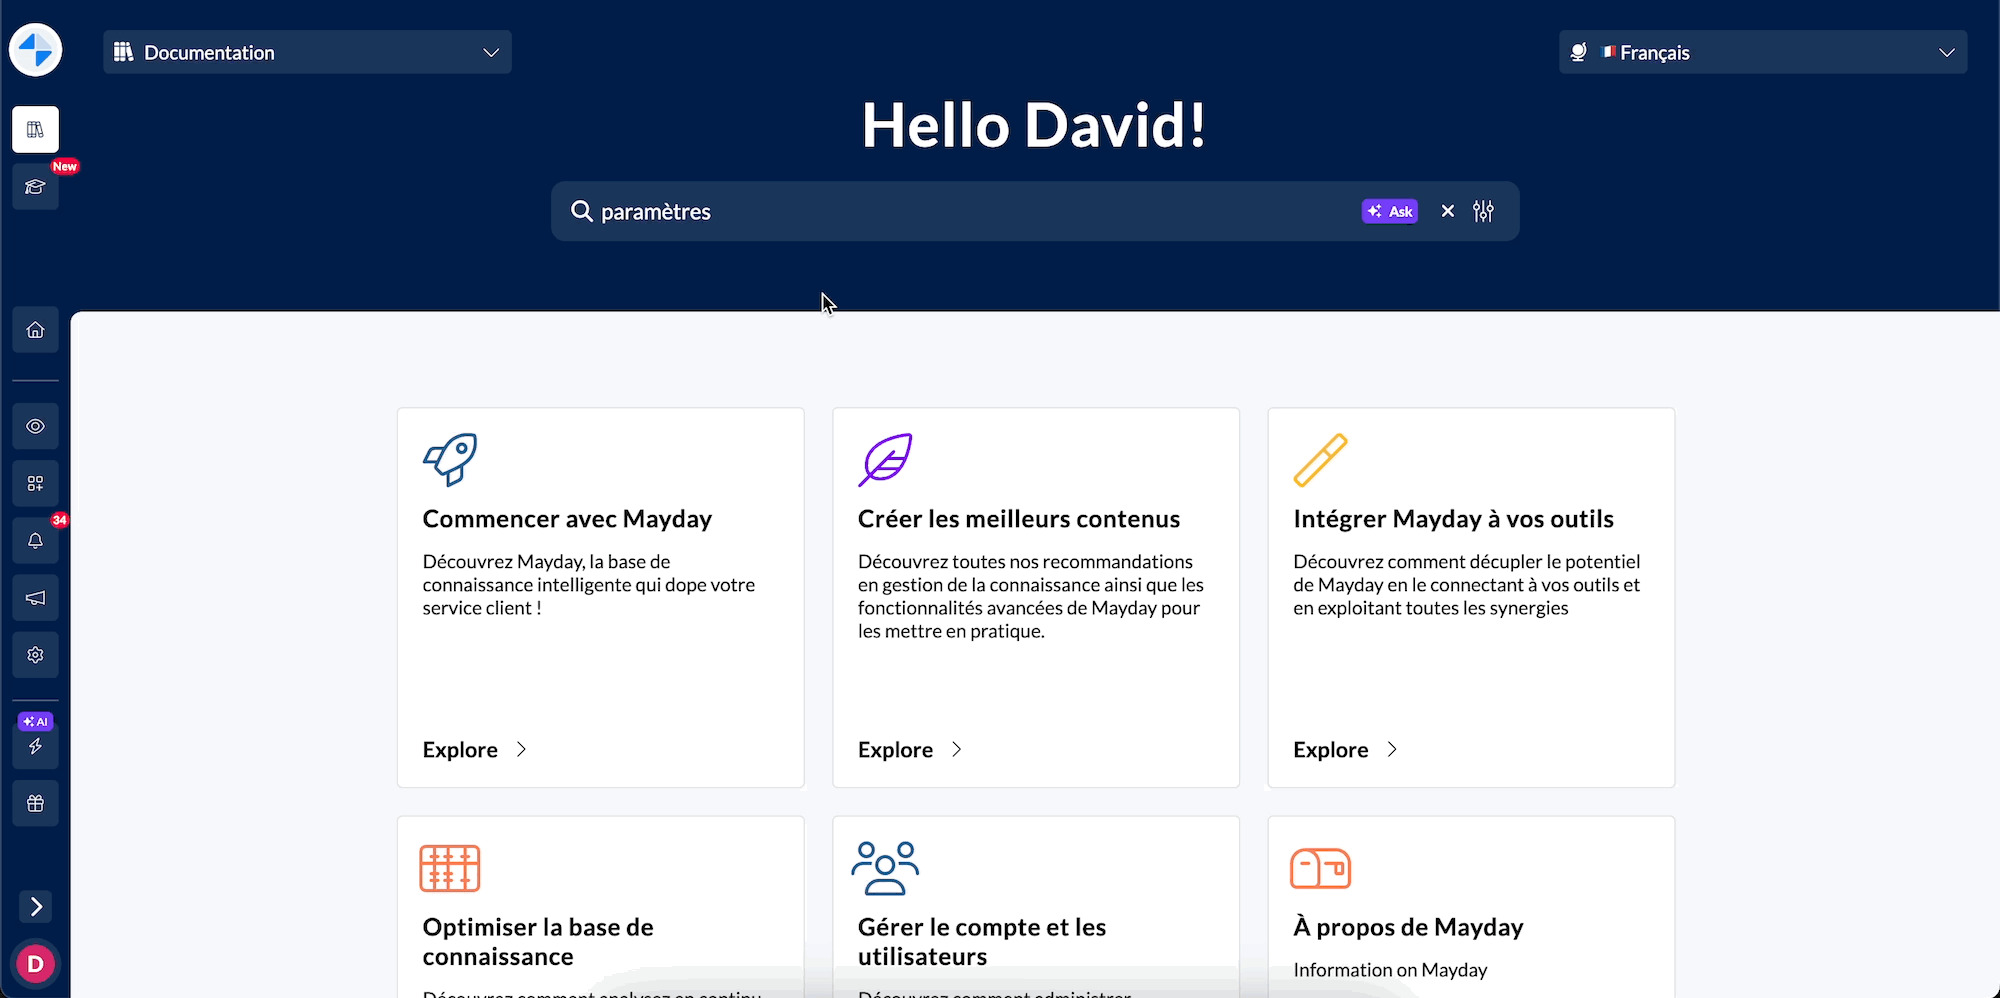Open the knowledge base books icon in sidebar
This screenshot has width=2000, height=998.
(36, 130)
